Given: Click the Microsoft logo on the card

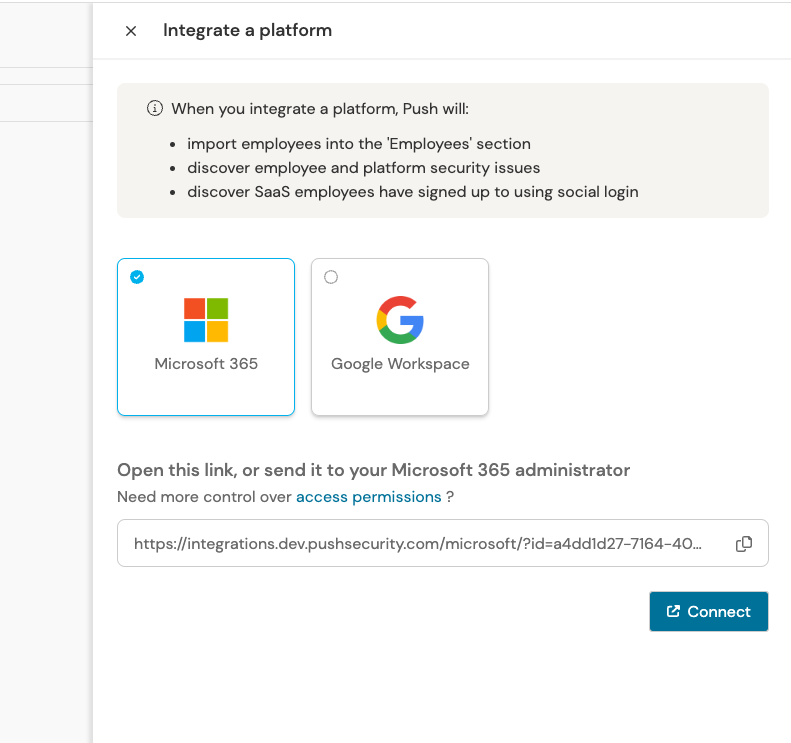Looking at the screenshot, I should (x=206, y=320).
